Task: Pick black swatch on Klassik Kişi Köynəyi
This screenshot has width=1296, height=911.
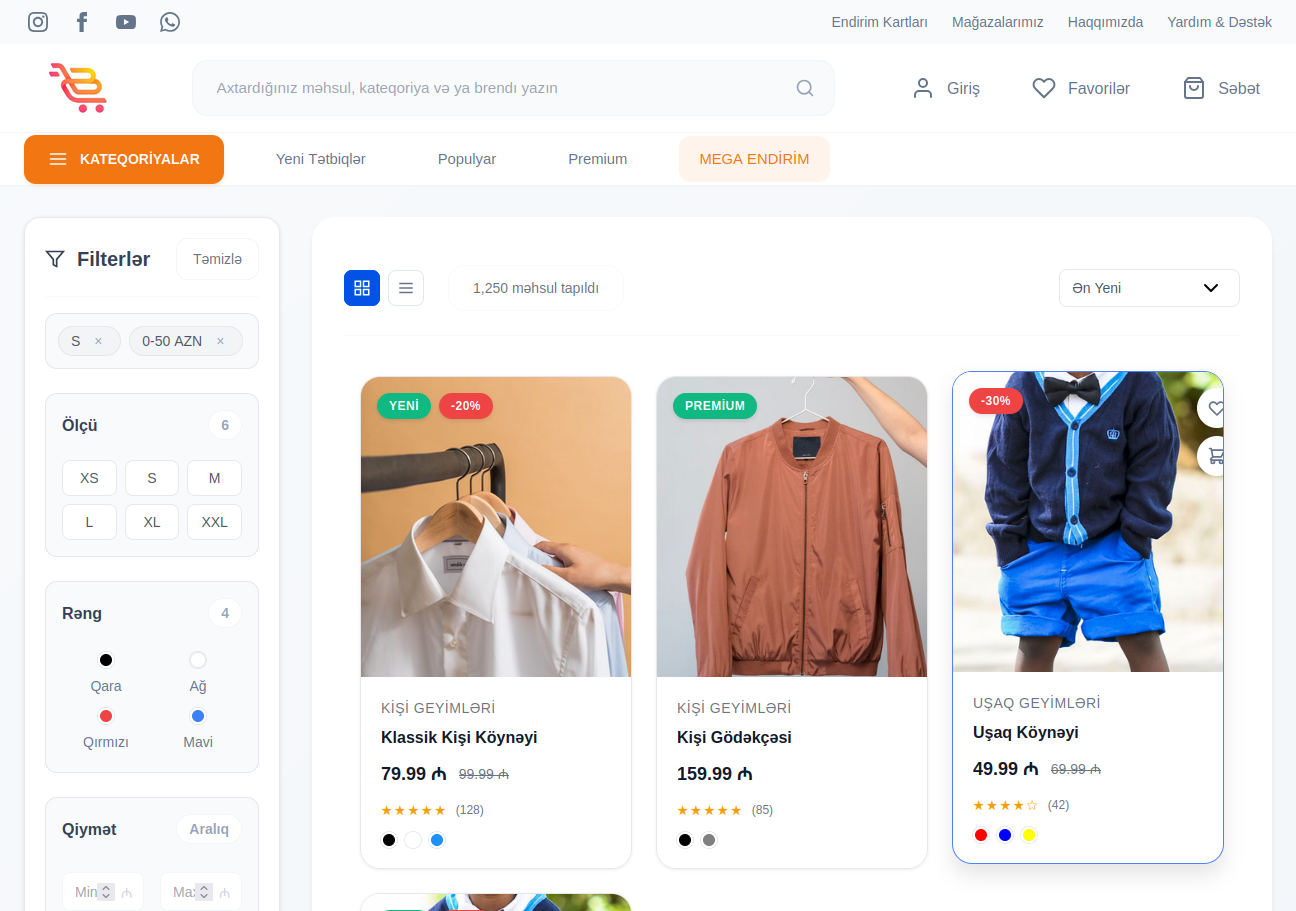Action: (389, 840)
